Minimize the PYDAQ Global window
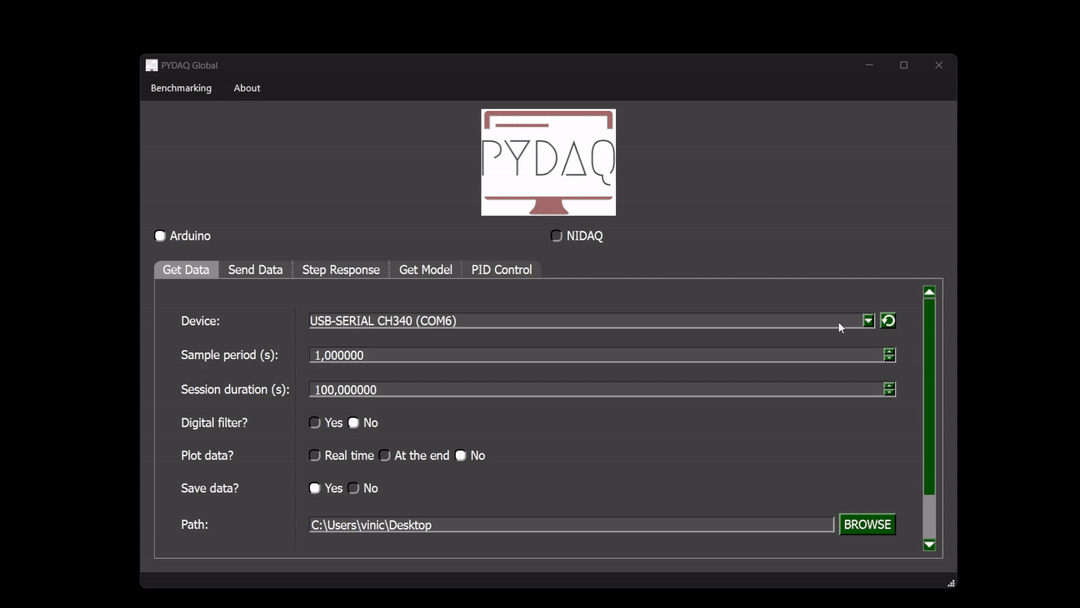Viewport: 1080px width, 608px height. [x=869, y=65]
